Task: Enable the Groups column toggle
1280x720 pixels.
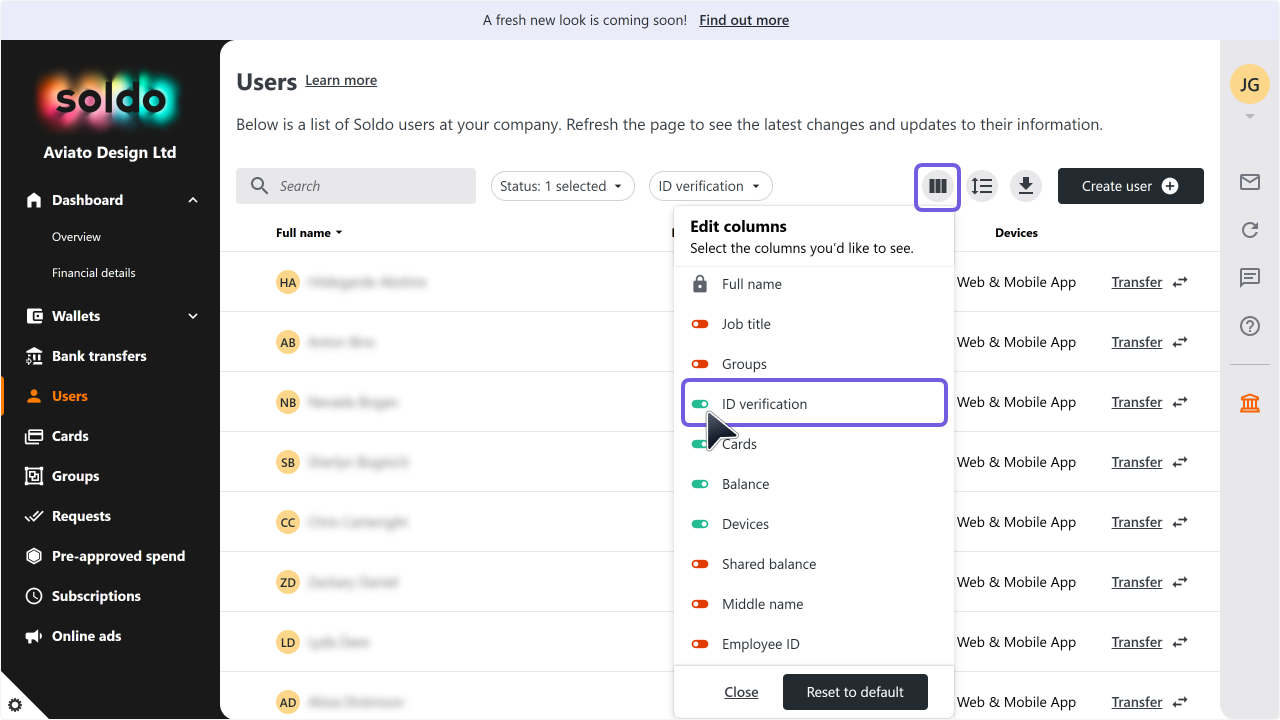Action: [700, 364]
